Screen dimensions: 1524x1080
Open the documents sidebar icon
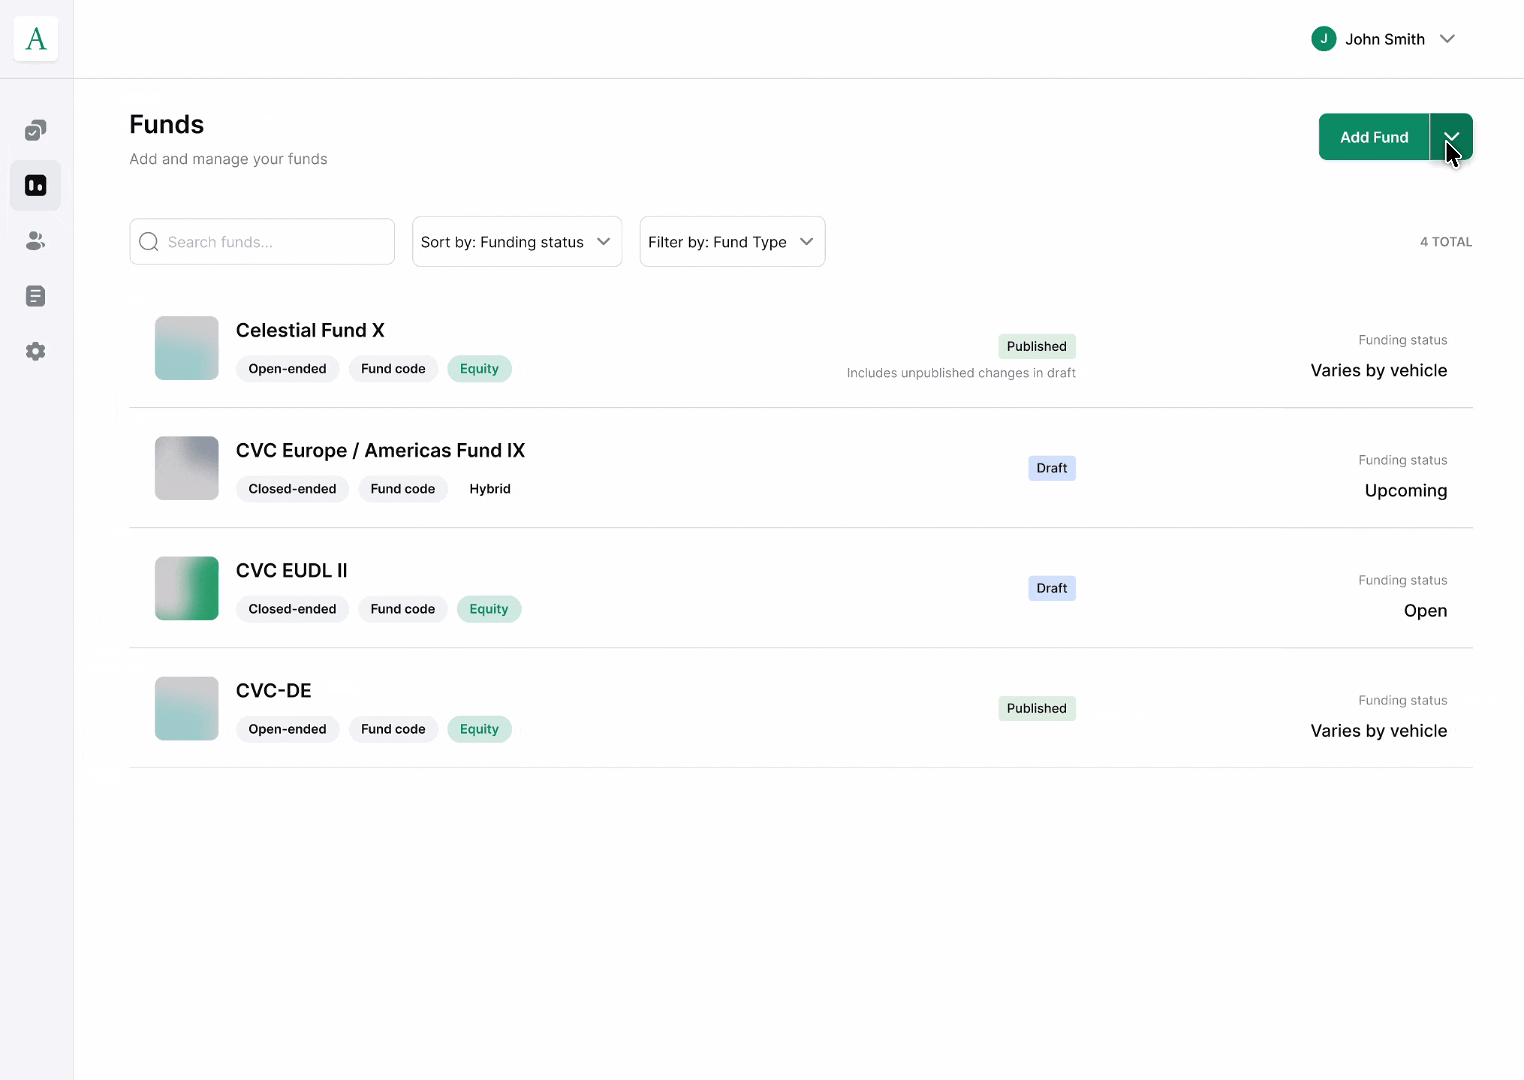[35, 296]
